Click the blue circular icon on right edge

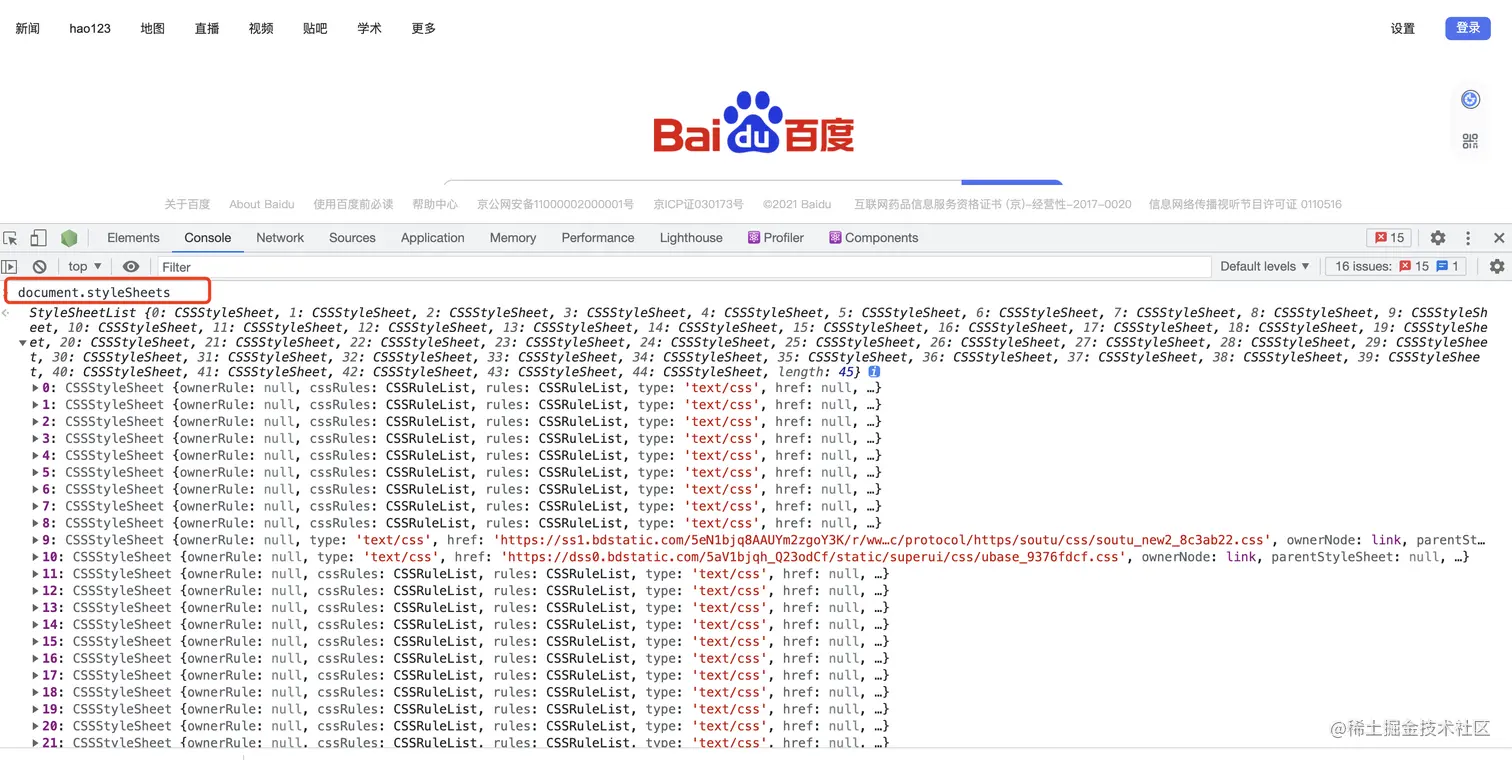pos(1470,99)
